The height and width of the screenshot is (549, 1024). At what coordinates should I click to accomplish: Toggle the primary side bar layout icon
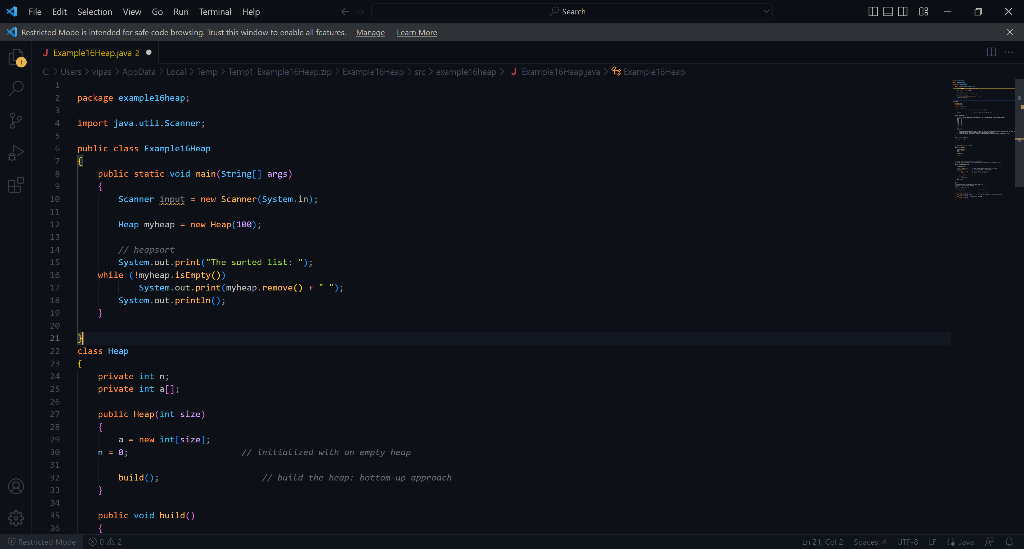click(x=873, y=12)
